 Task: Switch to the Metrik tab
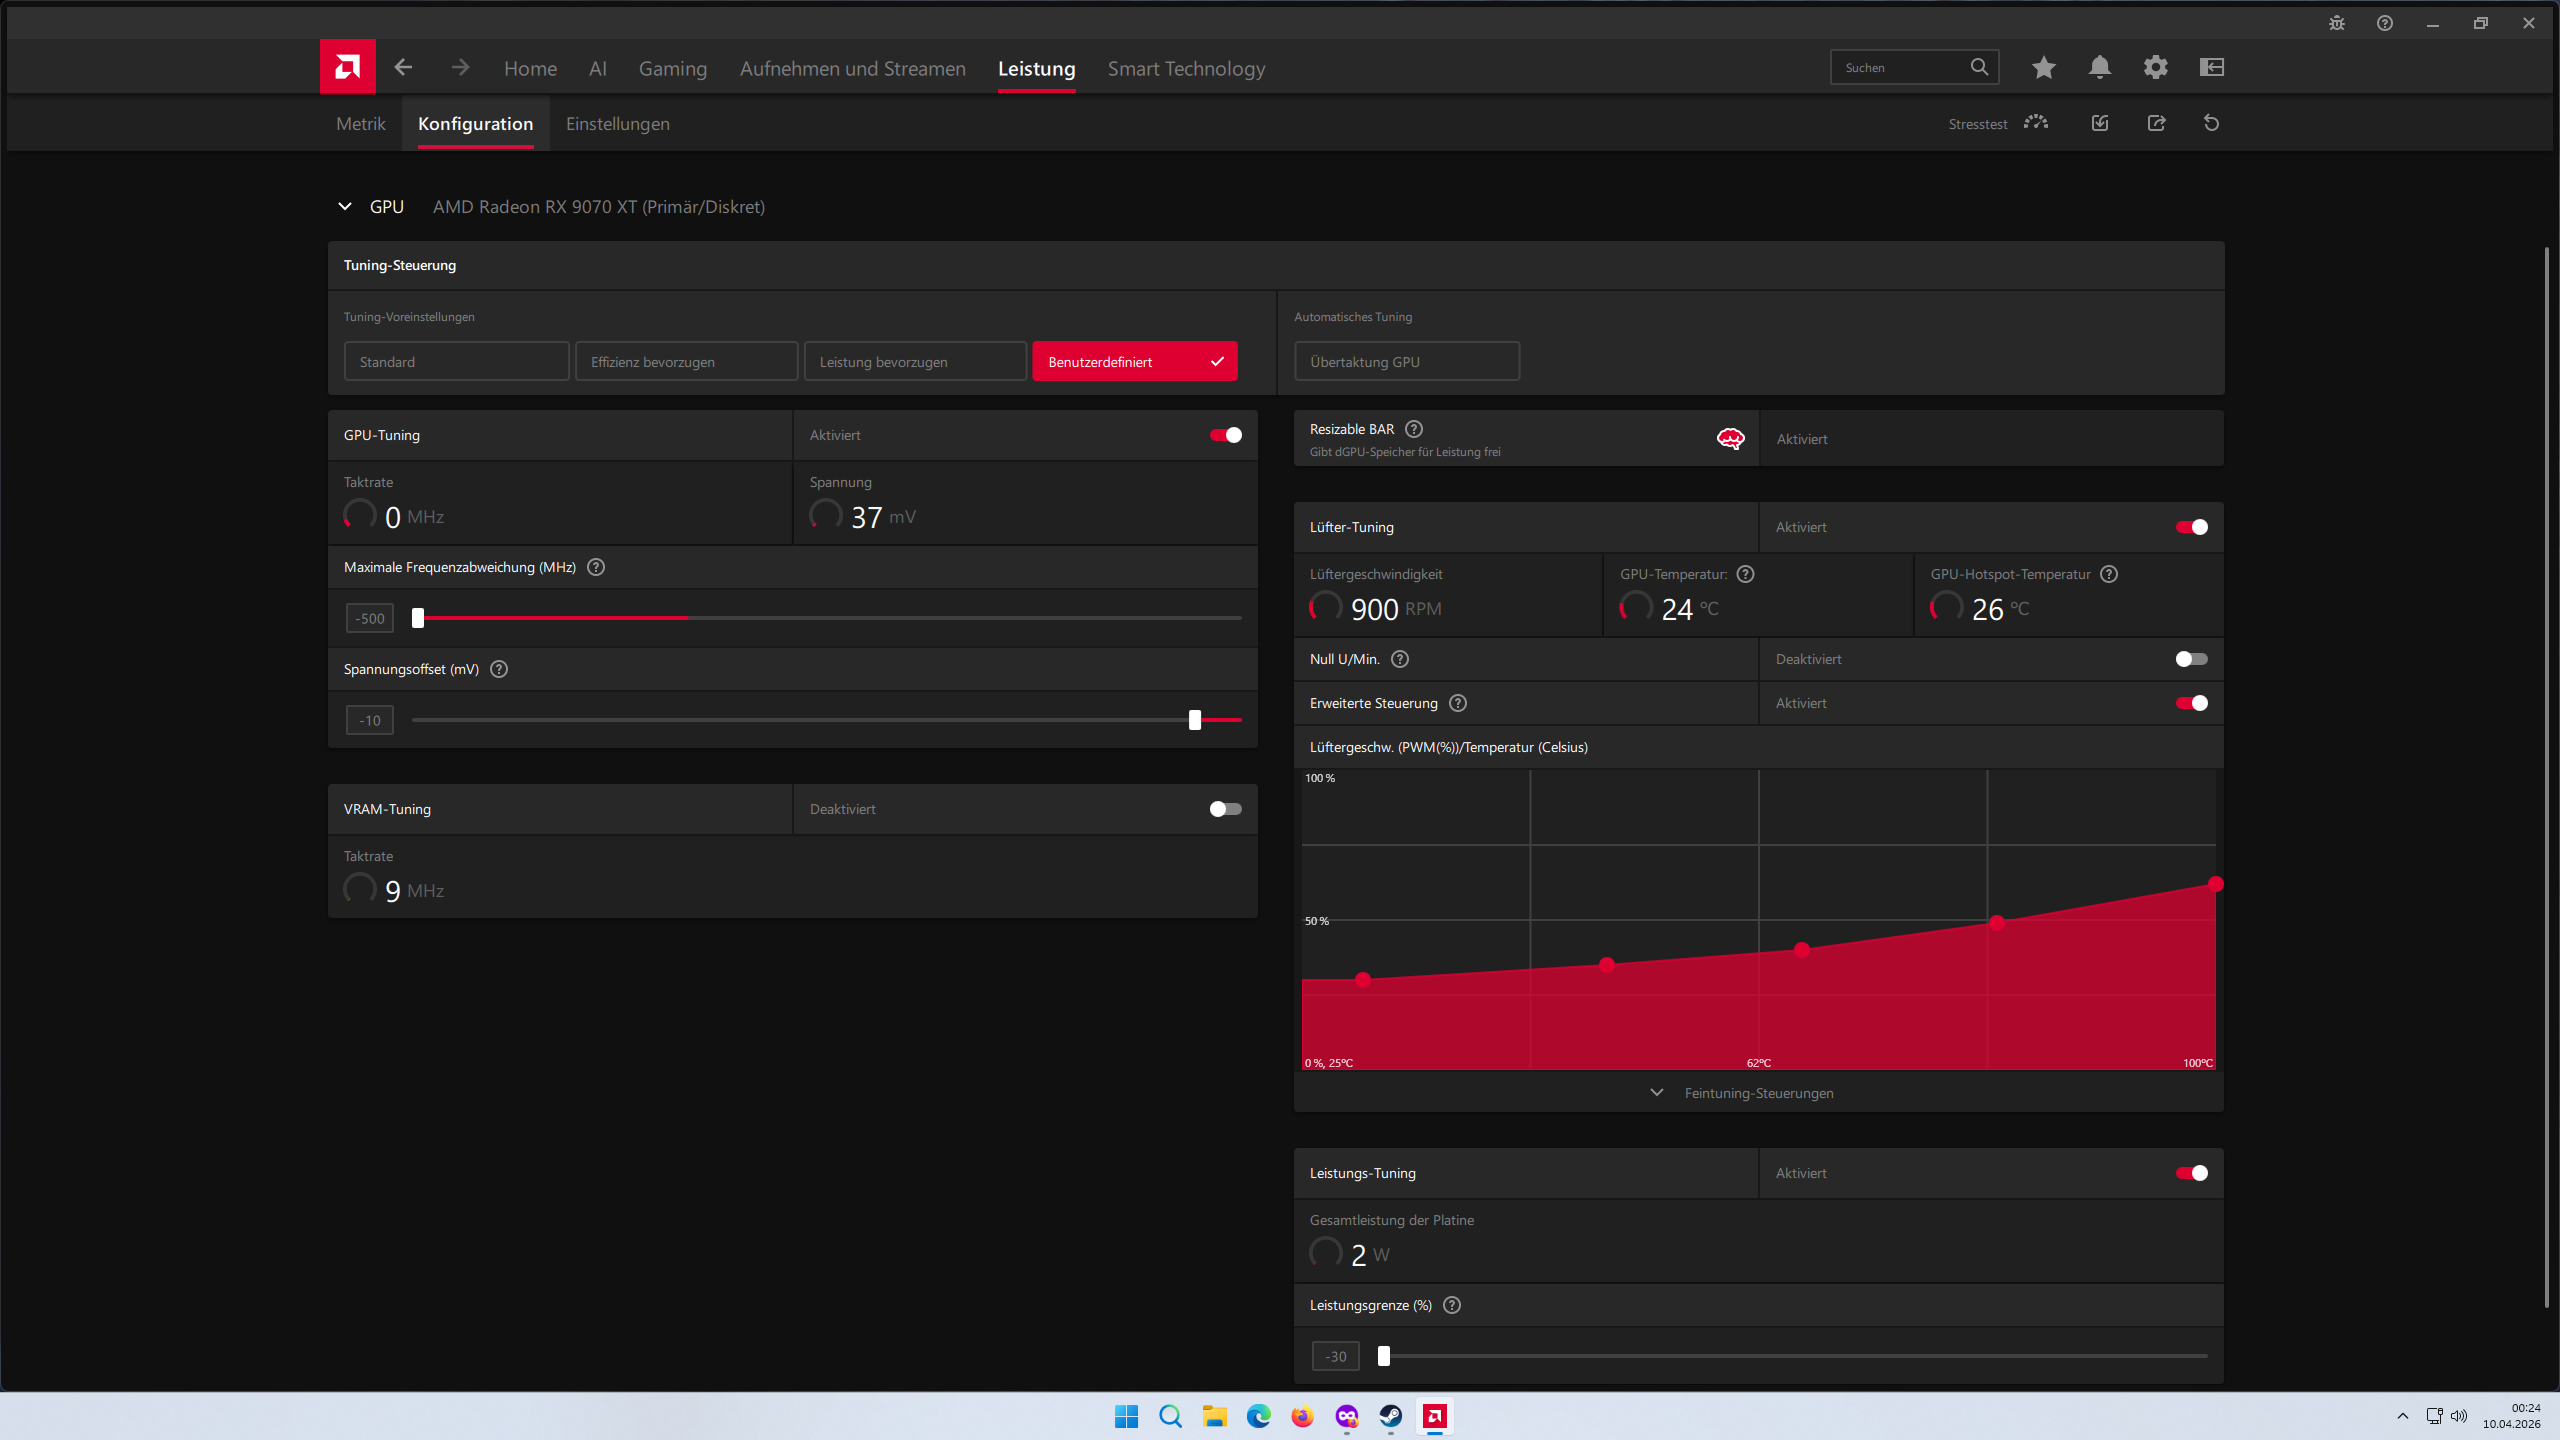360,124
